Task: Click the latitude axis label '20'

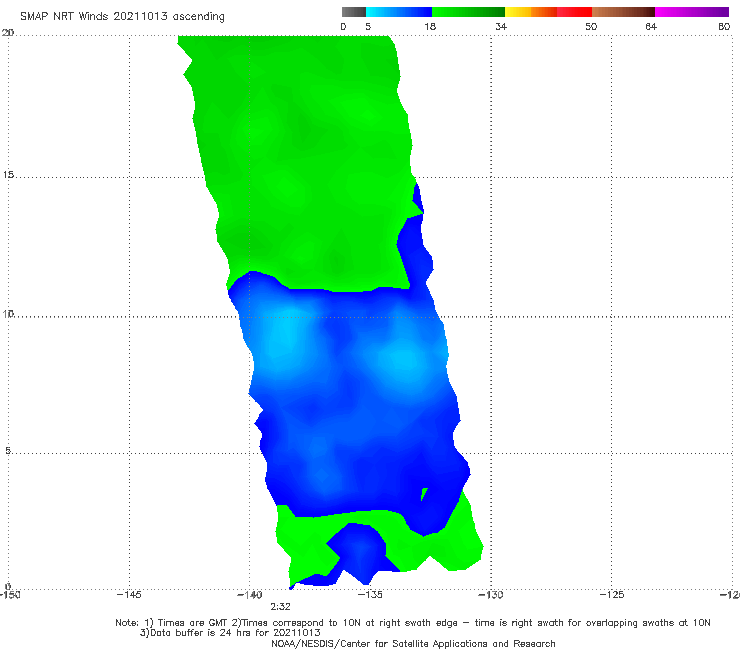Action: click(x=8, y=33)
